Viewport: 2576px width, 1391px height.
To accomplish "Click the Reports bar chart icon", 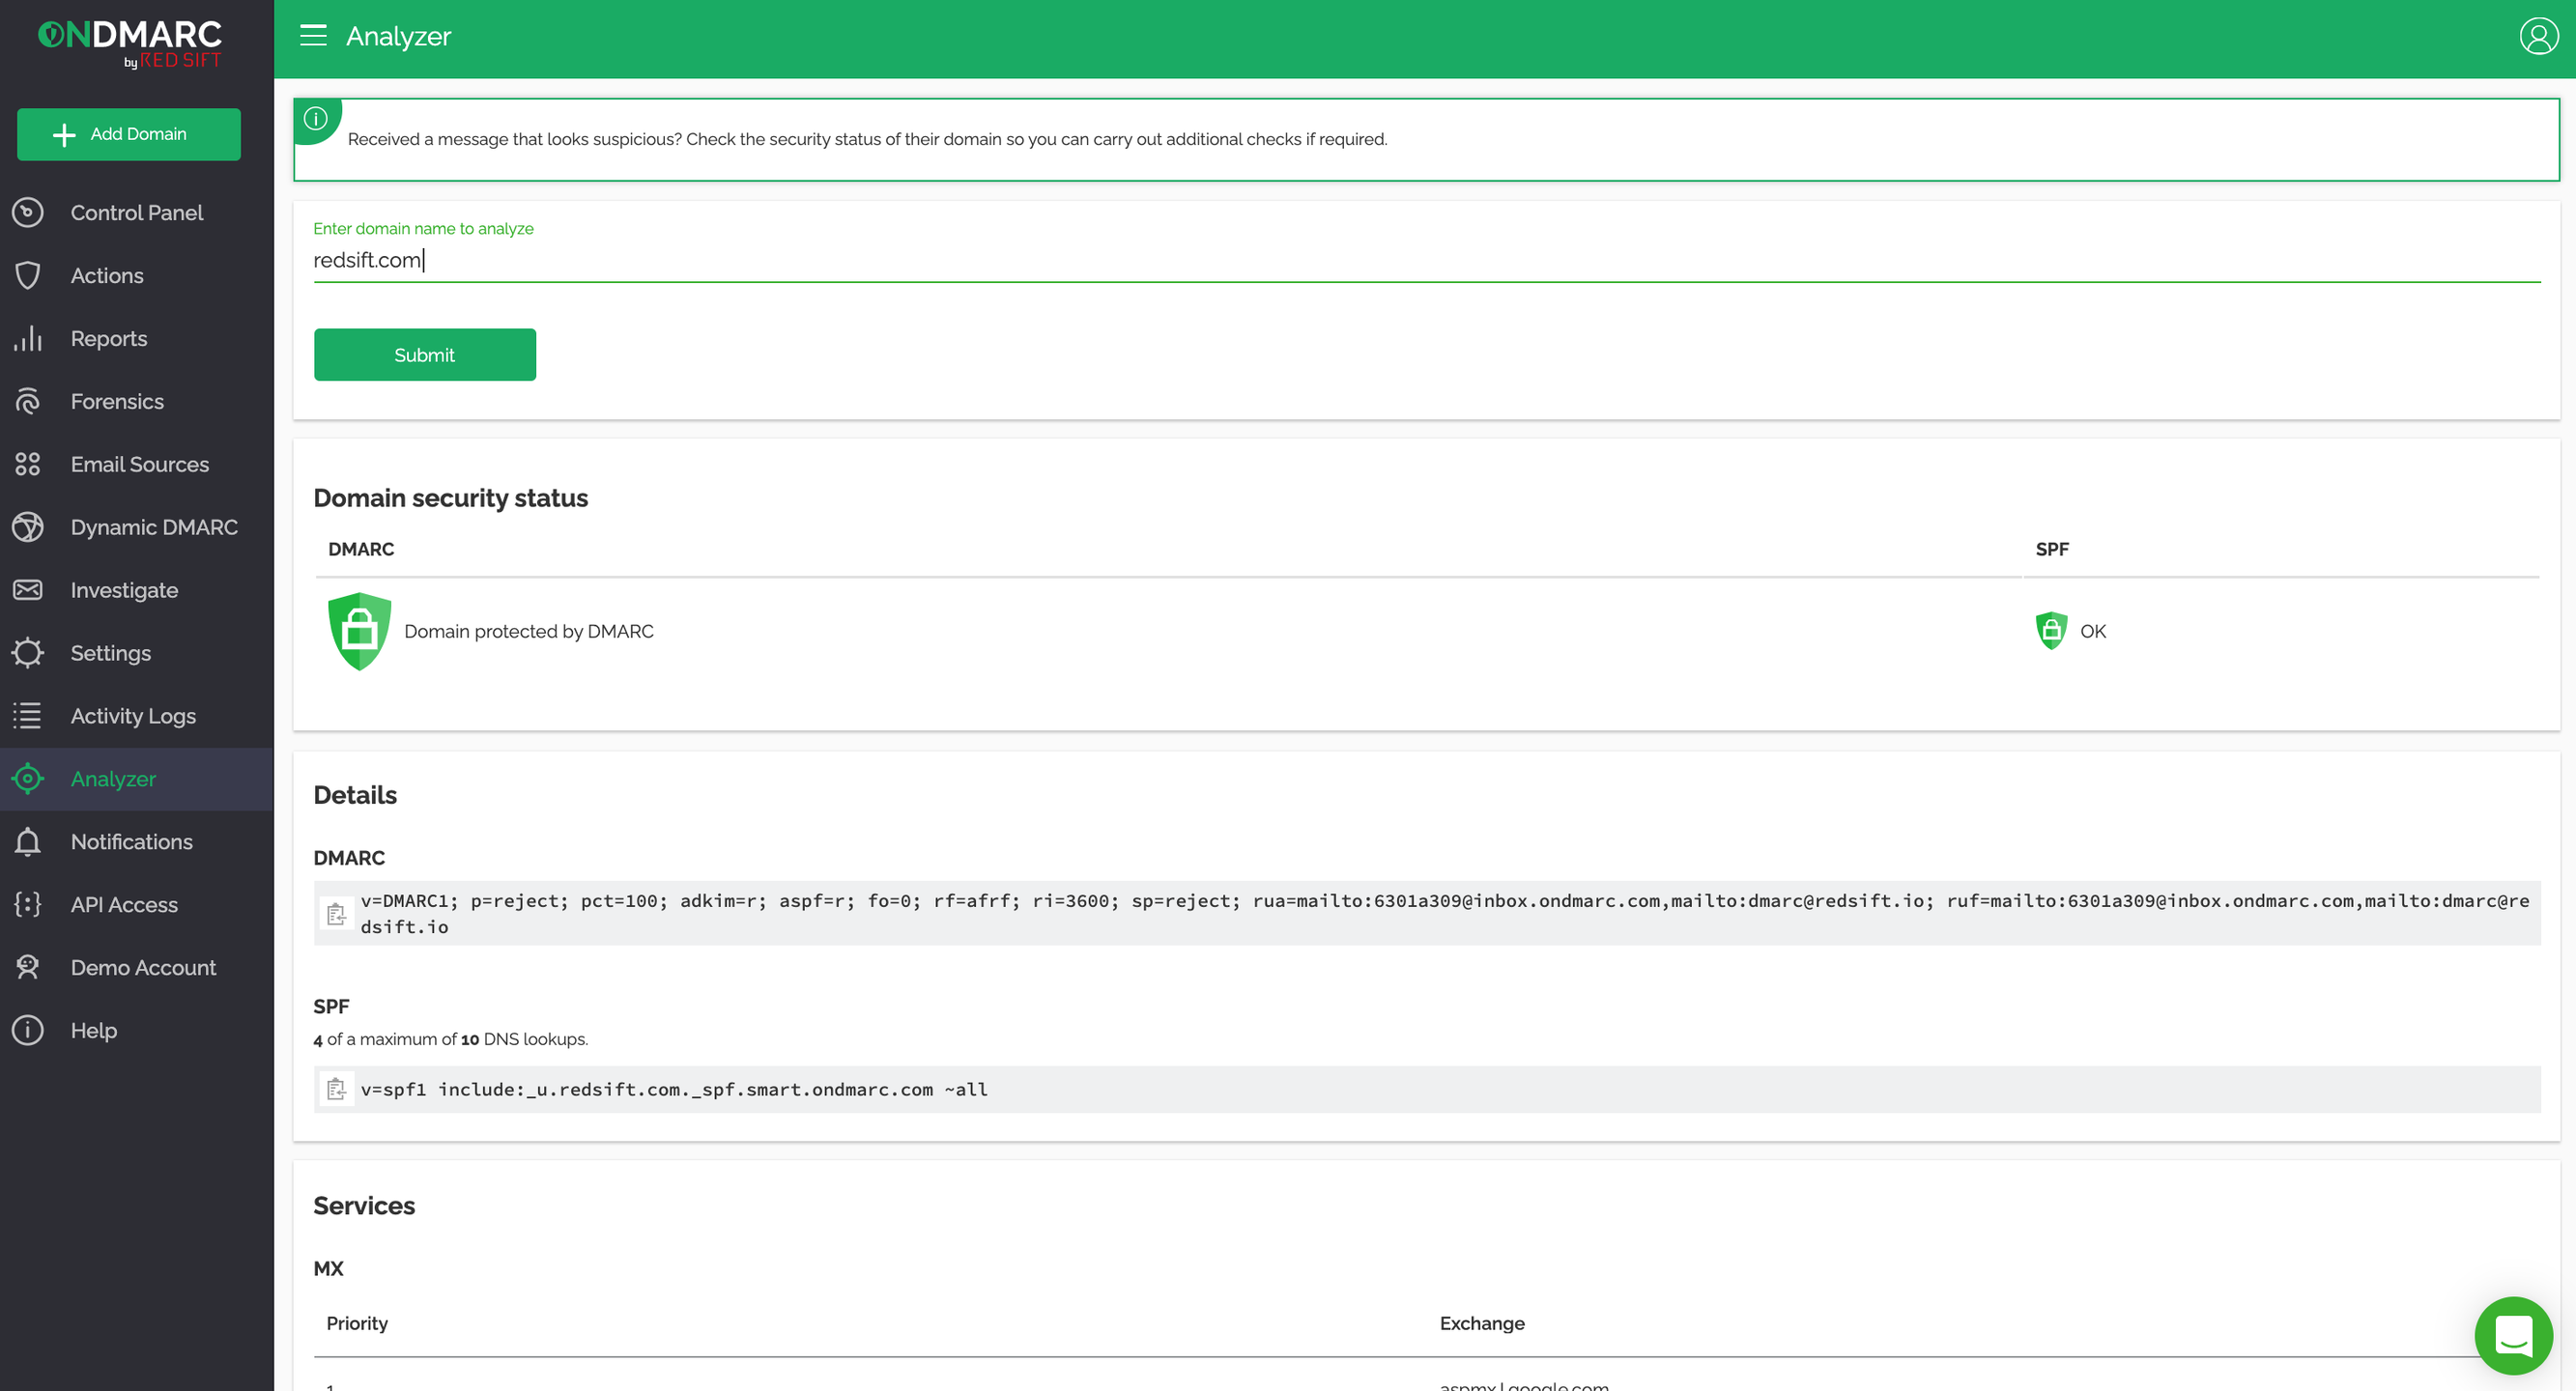I will [28, 338].
